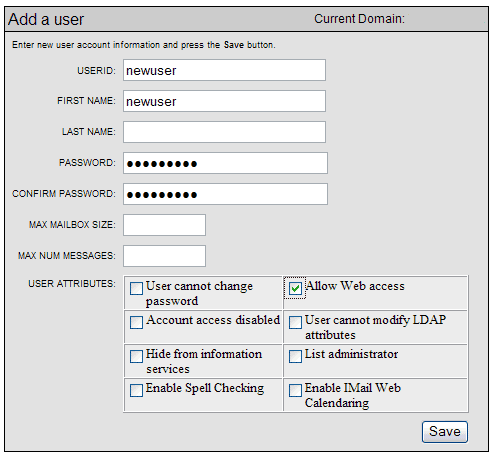Click the USERID text field
This screenshot has height=457, width=496.
(224, 70)
